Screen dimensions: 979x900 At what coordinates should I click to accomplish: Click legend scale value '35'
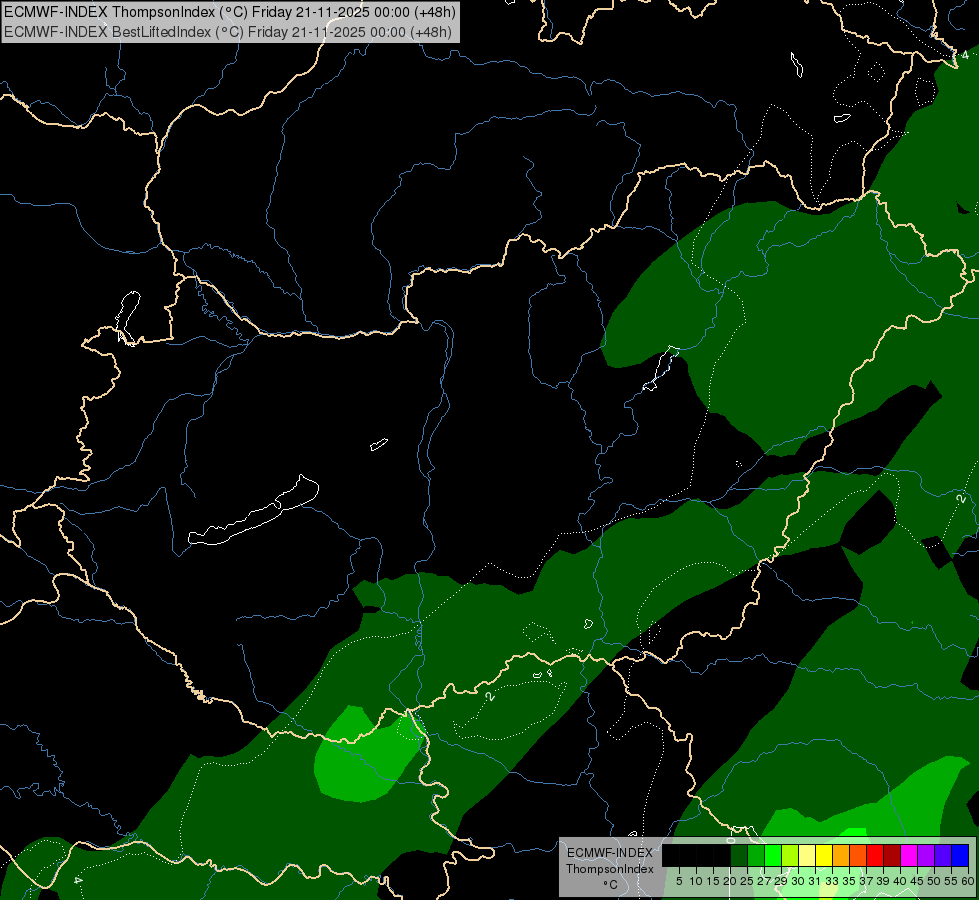(x=849, y=881)
